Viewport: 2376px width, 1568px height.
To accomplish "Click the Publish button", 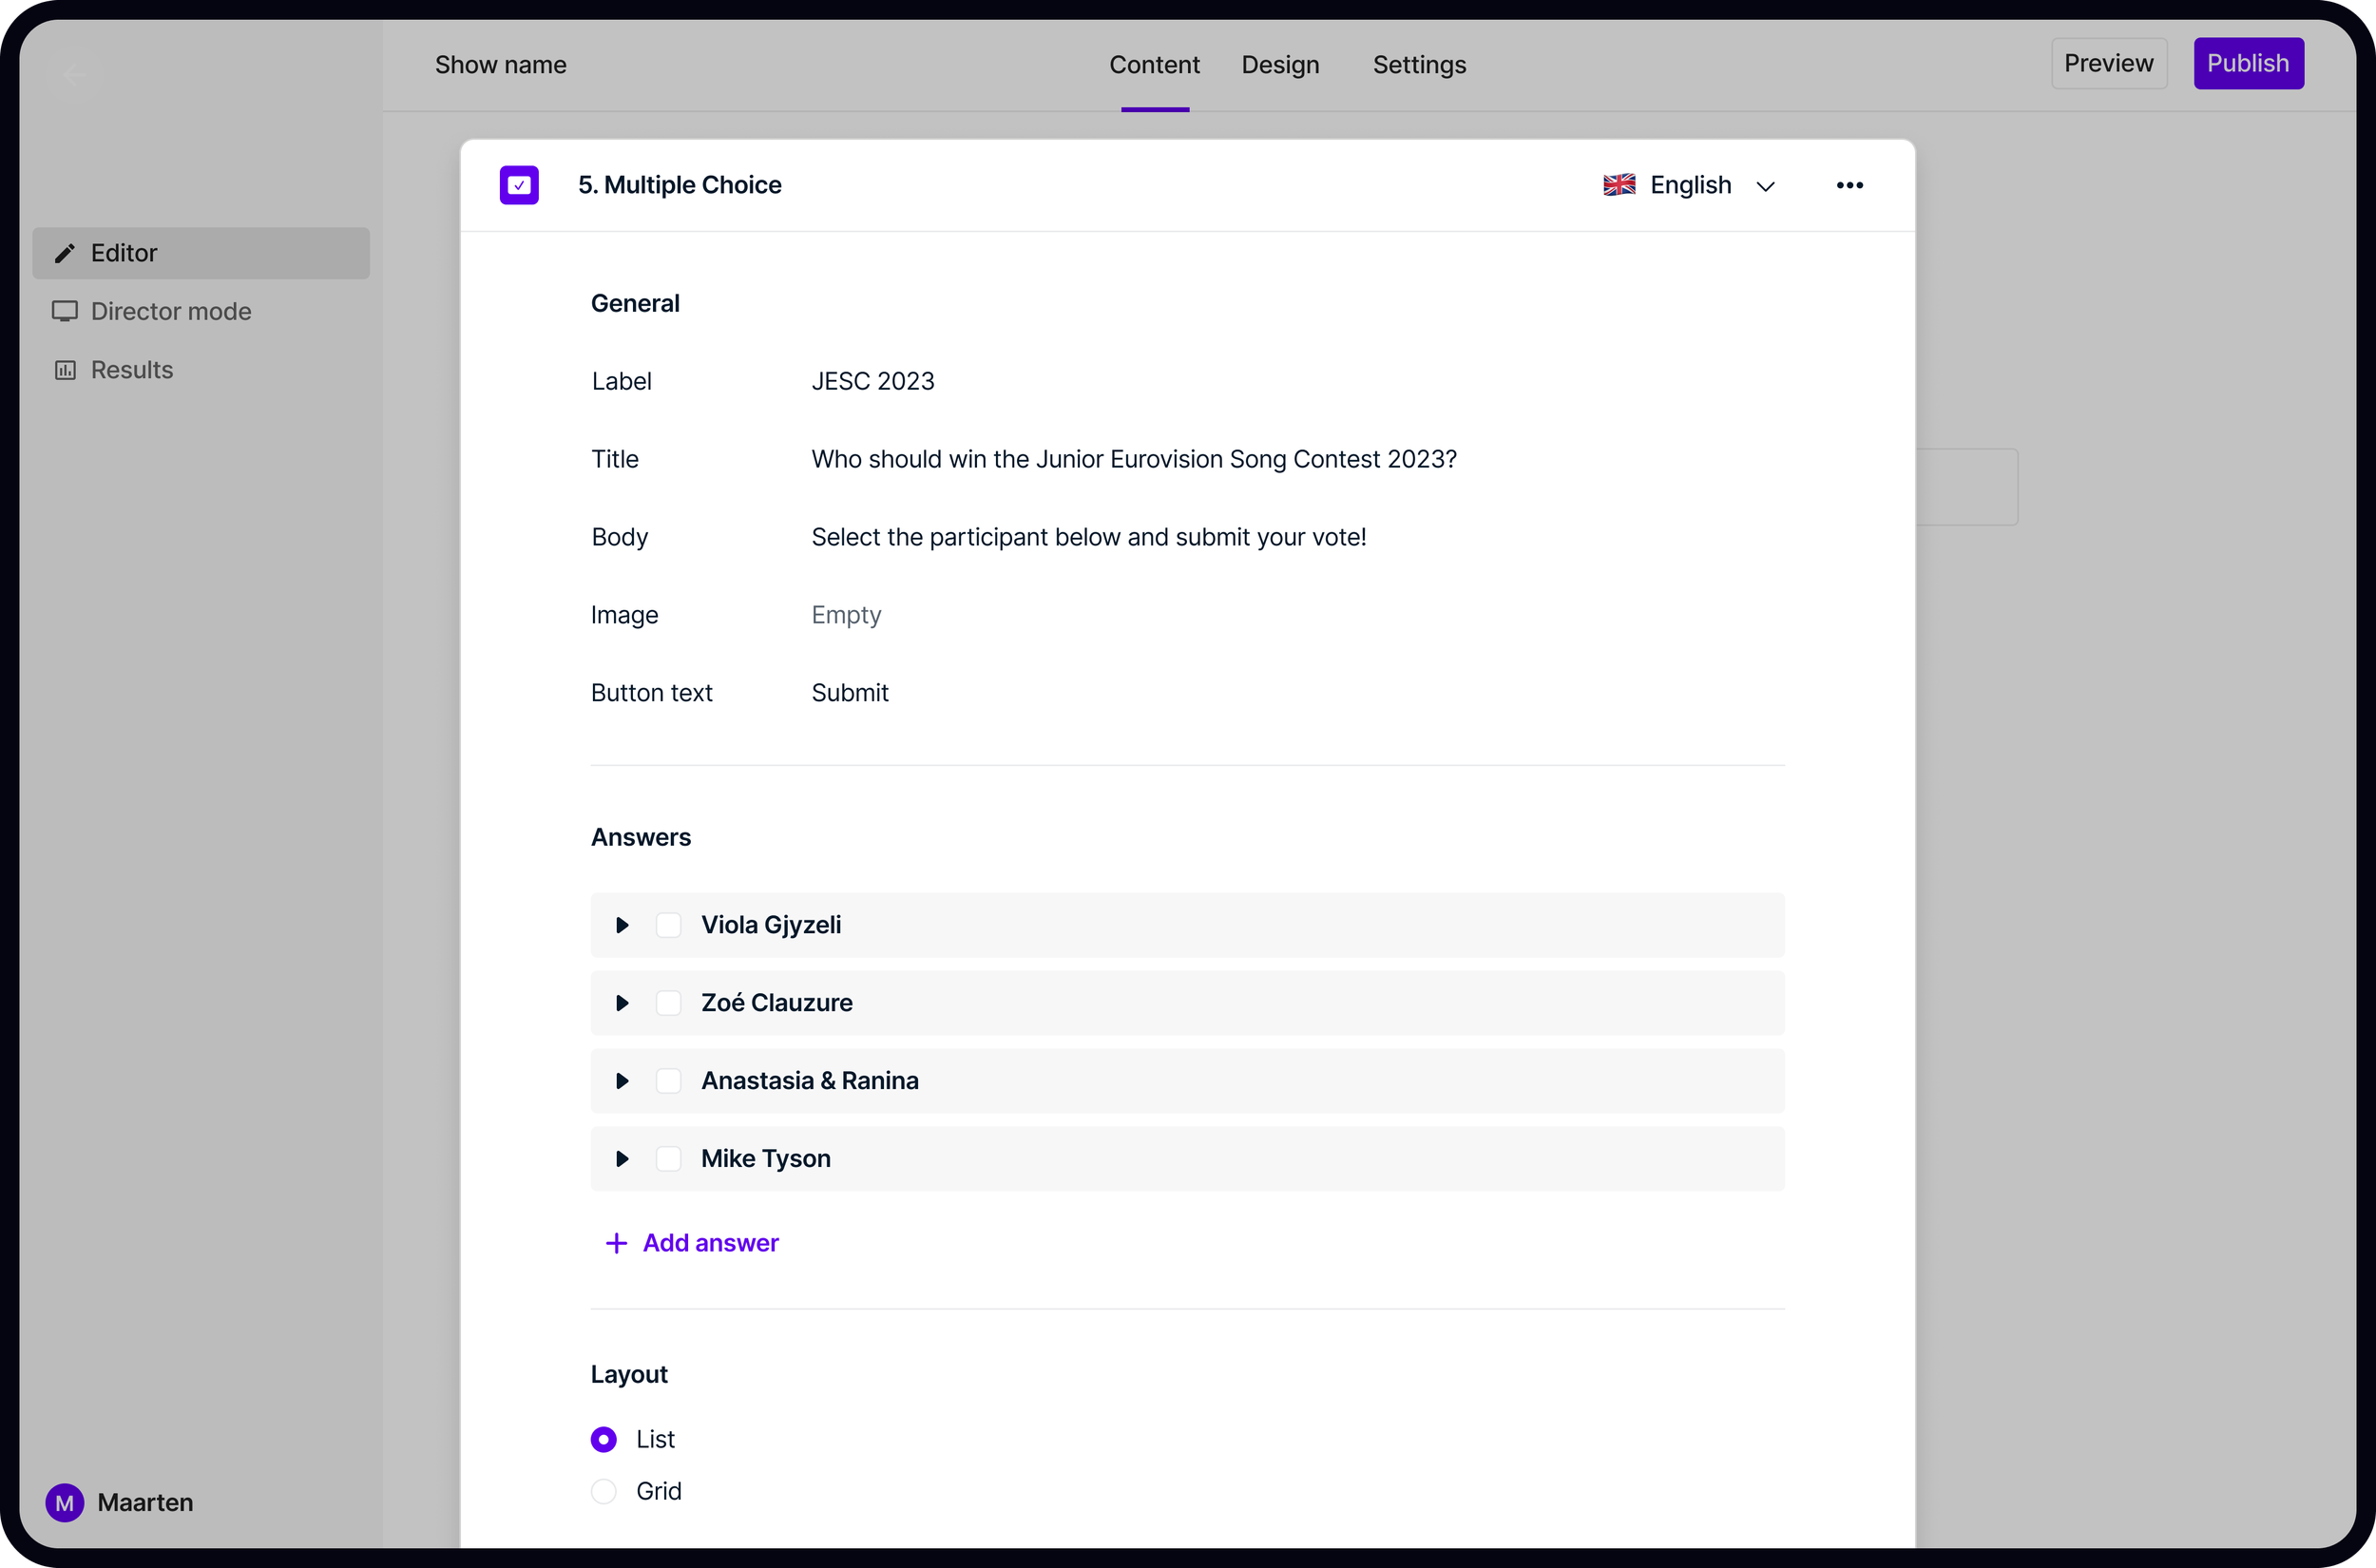I will tap(2248, 64).
